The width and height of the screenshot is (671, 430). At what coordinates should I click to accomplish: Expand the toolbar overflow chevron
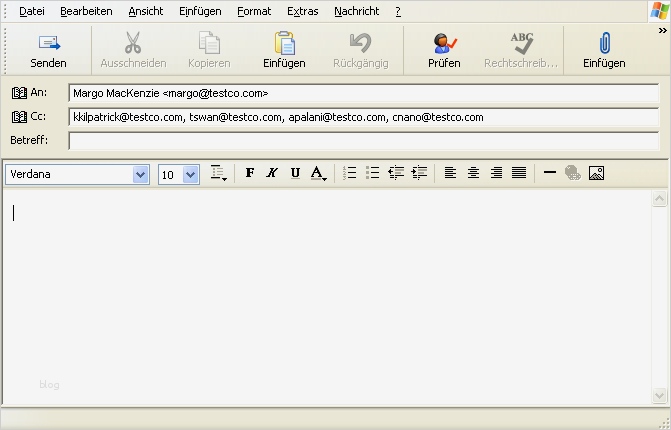pos(662,31)
